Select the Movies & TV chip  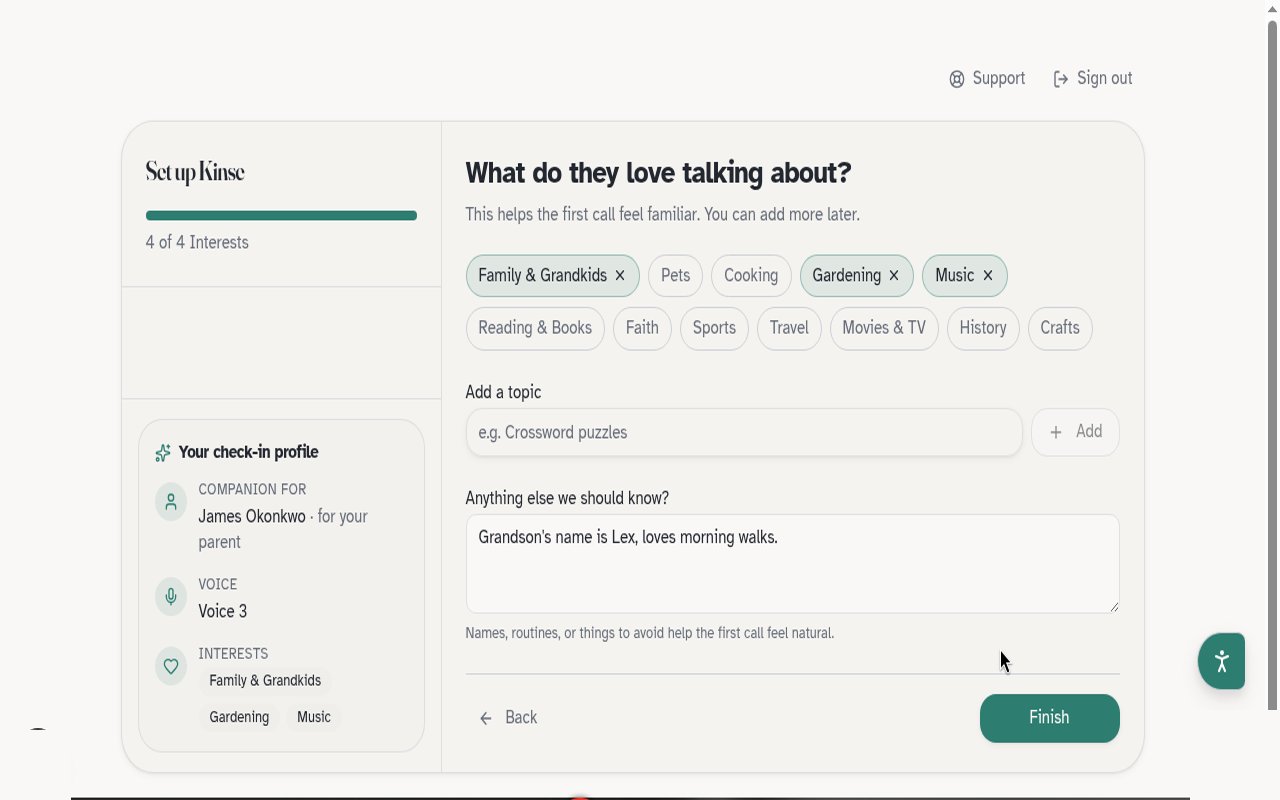[884, 328]
